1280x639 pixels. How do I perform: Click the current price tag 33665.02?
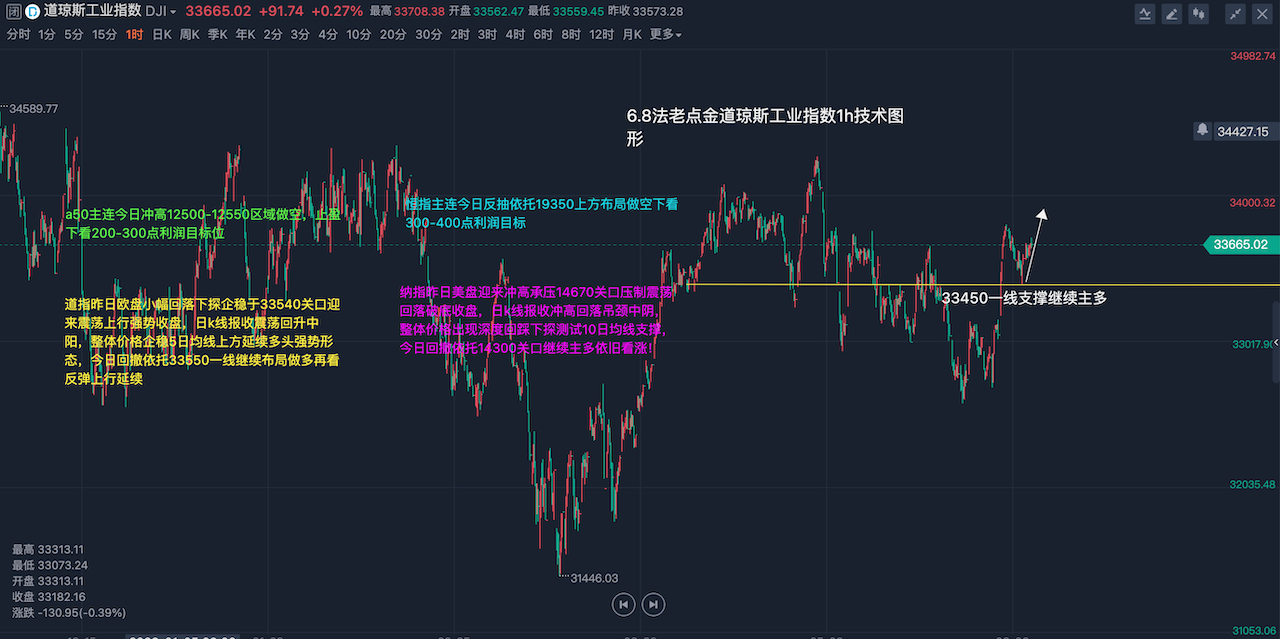pyautogui.click(x=1240, y=245)
